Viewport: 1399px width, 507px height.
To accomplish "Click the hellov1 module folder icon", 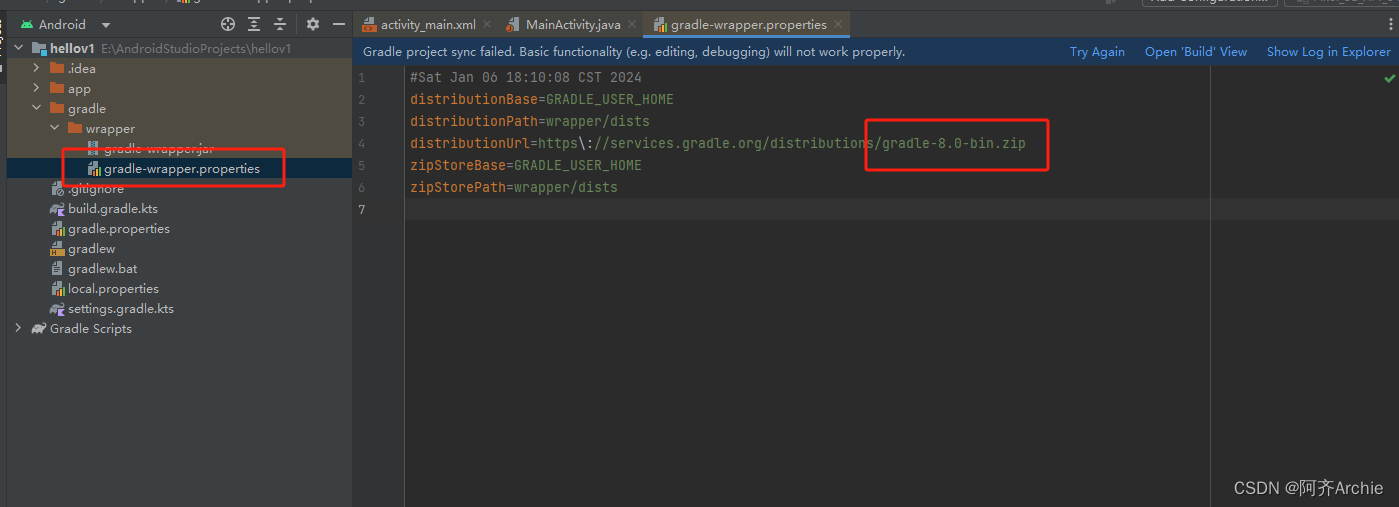I will pos(39,48).
